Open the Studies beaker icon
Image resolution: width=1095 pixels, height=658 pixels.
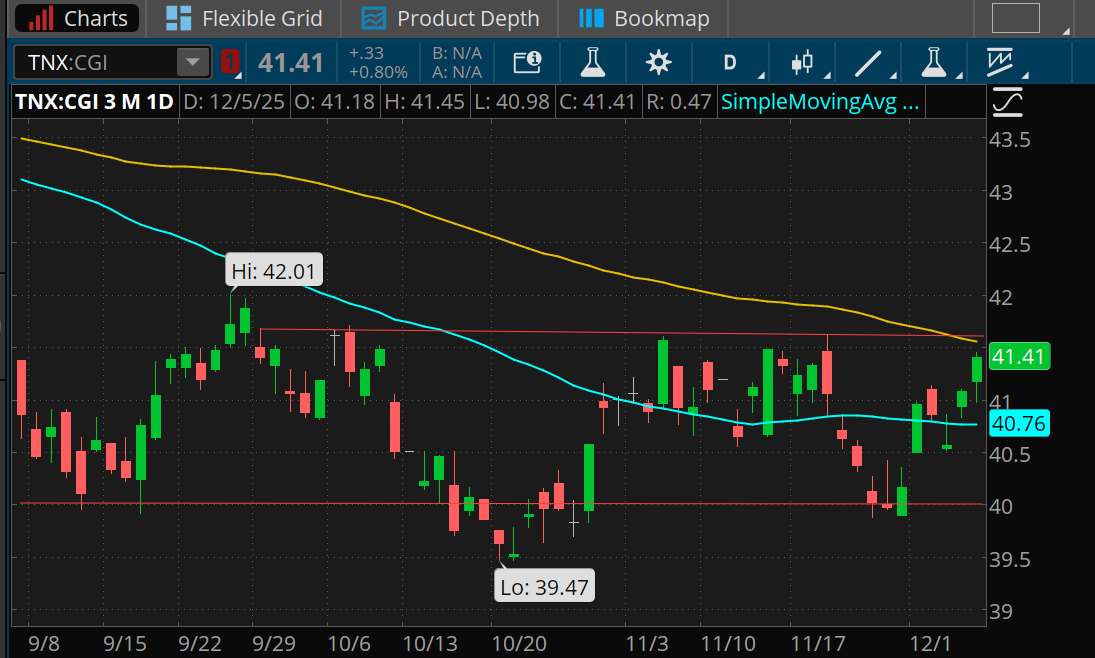pyautogui.click(x=592, y=61)
